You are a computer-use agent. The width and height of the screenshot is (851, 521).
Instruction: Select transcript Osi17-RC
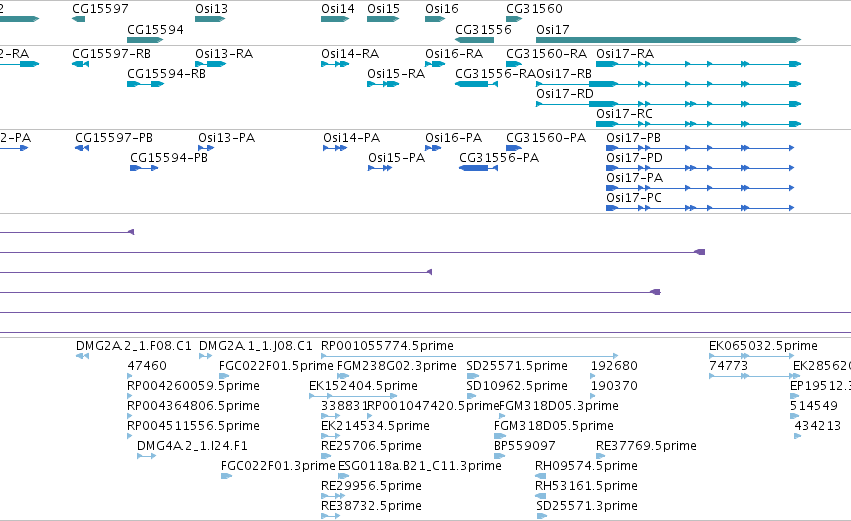click(624, 113)
